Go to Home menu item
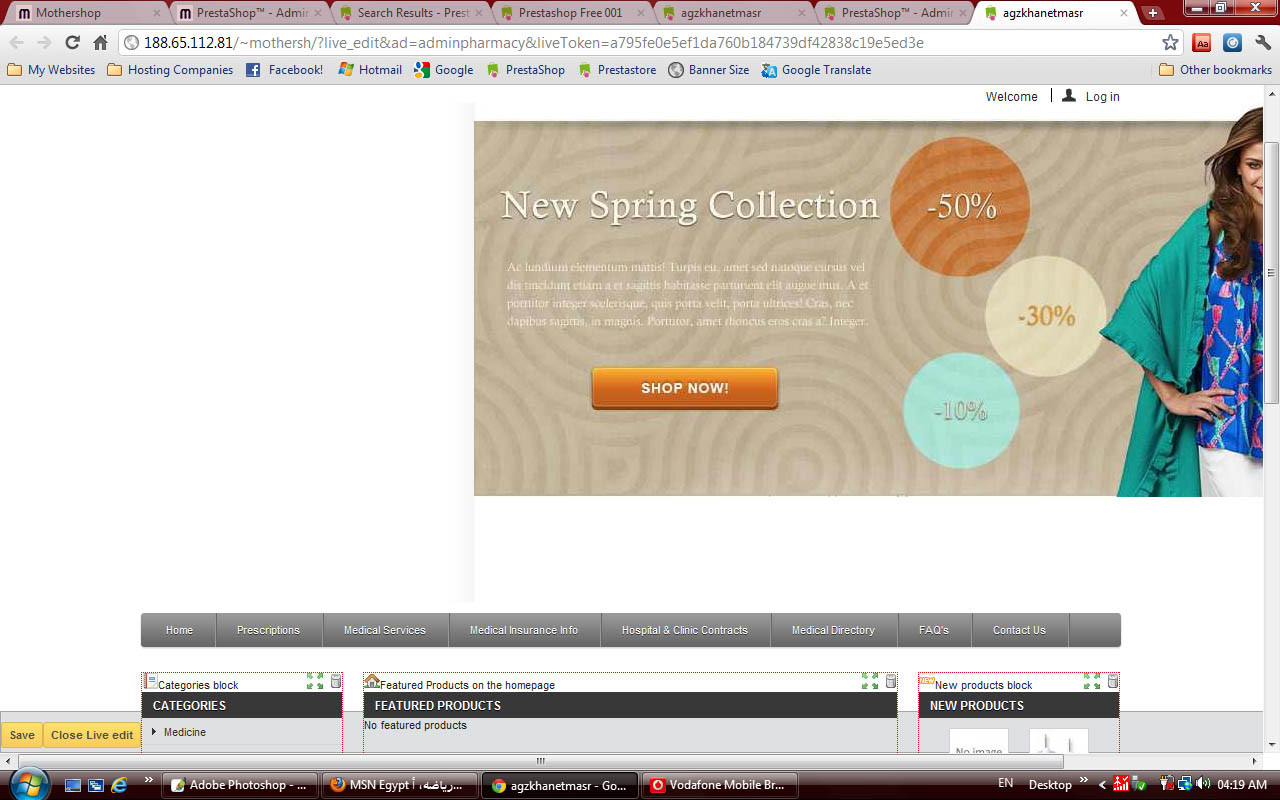The width and height of the screenshot is (1280, 800). click(x=179, y=630)
